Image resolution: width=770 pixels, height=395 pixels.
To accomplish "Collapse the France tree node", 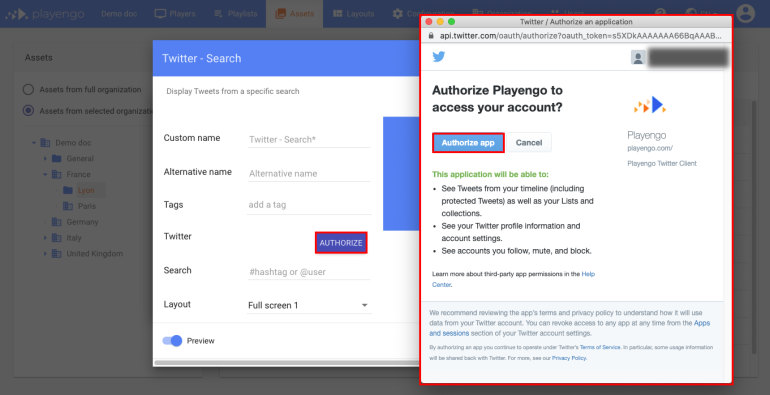I will click(45, 174).
